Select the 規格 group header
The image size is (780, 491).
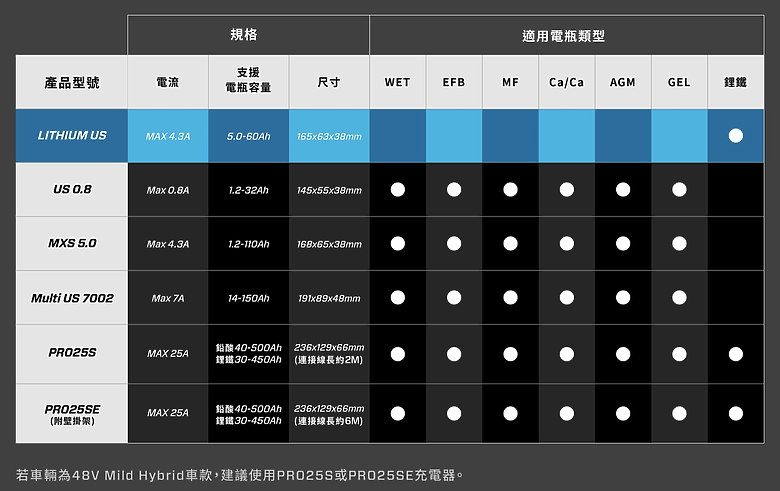[x=248, y=35]
